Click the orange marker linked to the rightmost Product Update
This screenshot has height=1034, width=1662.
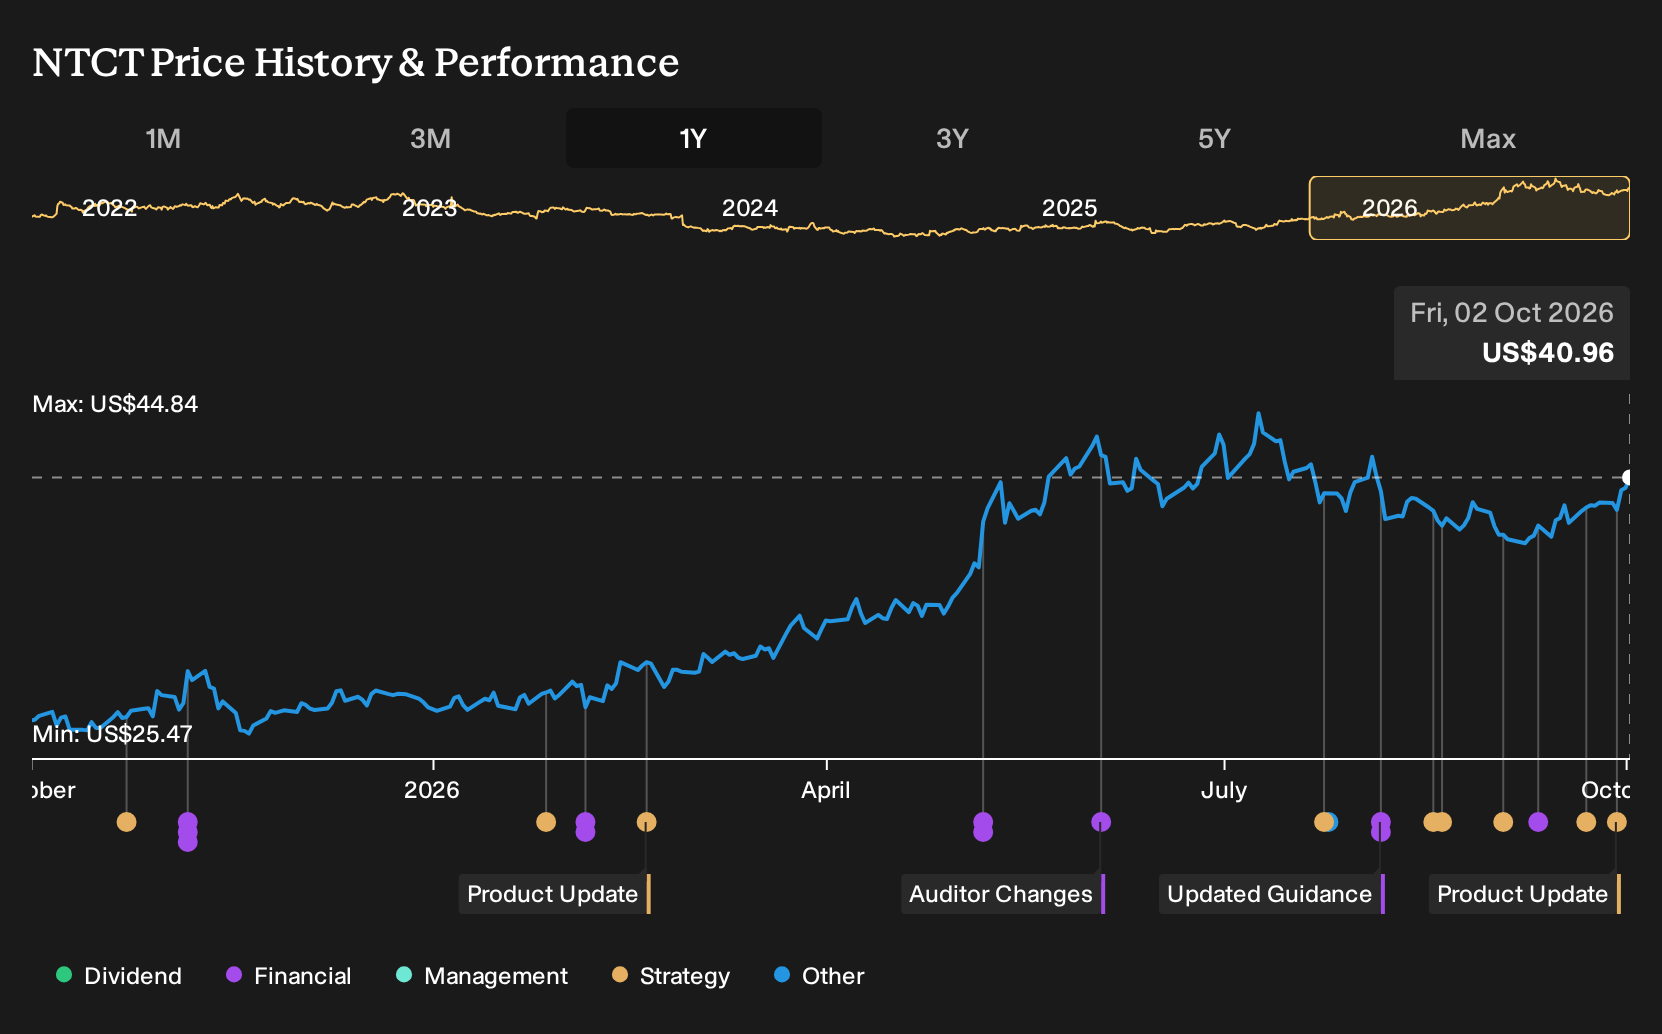coord(1617,822)
